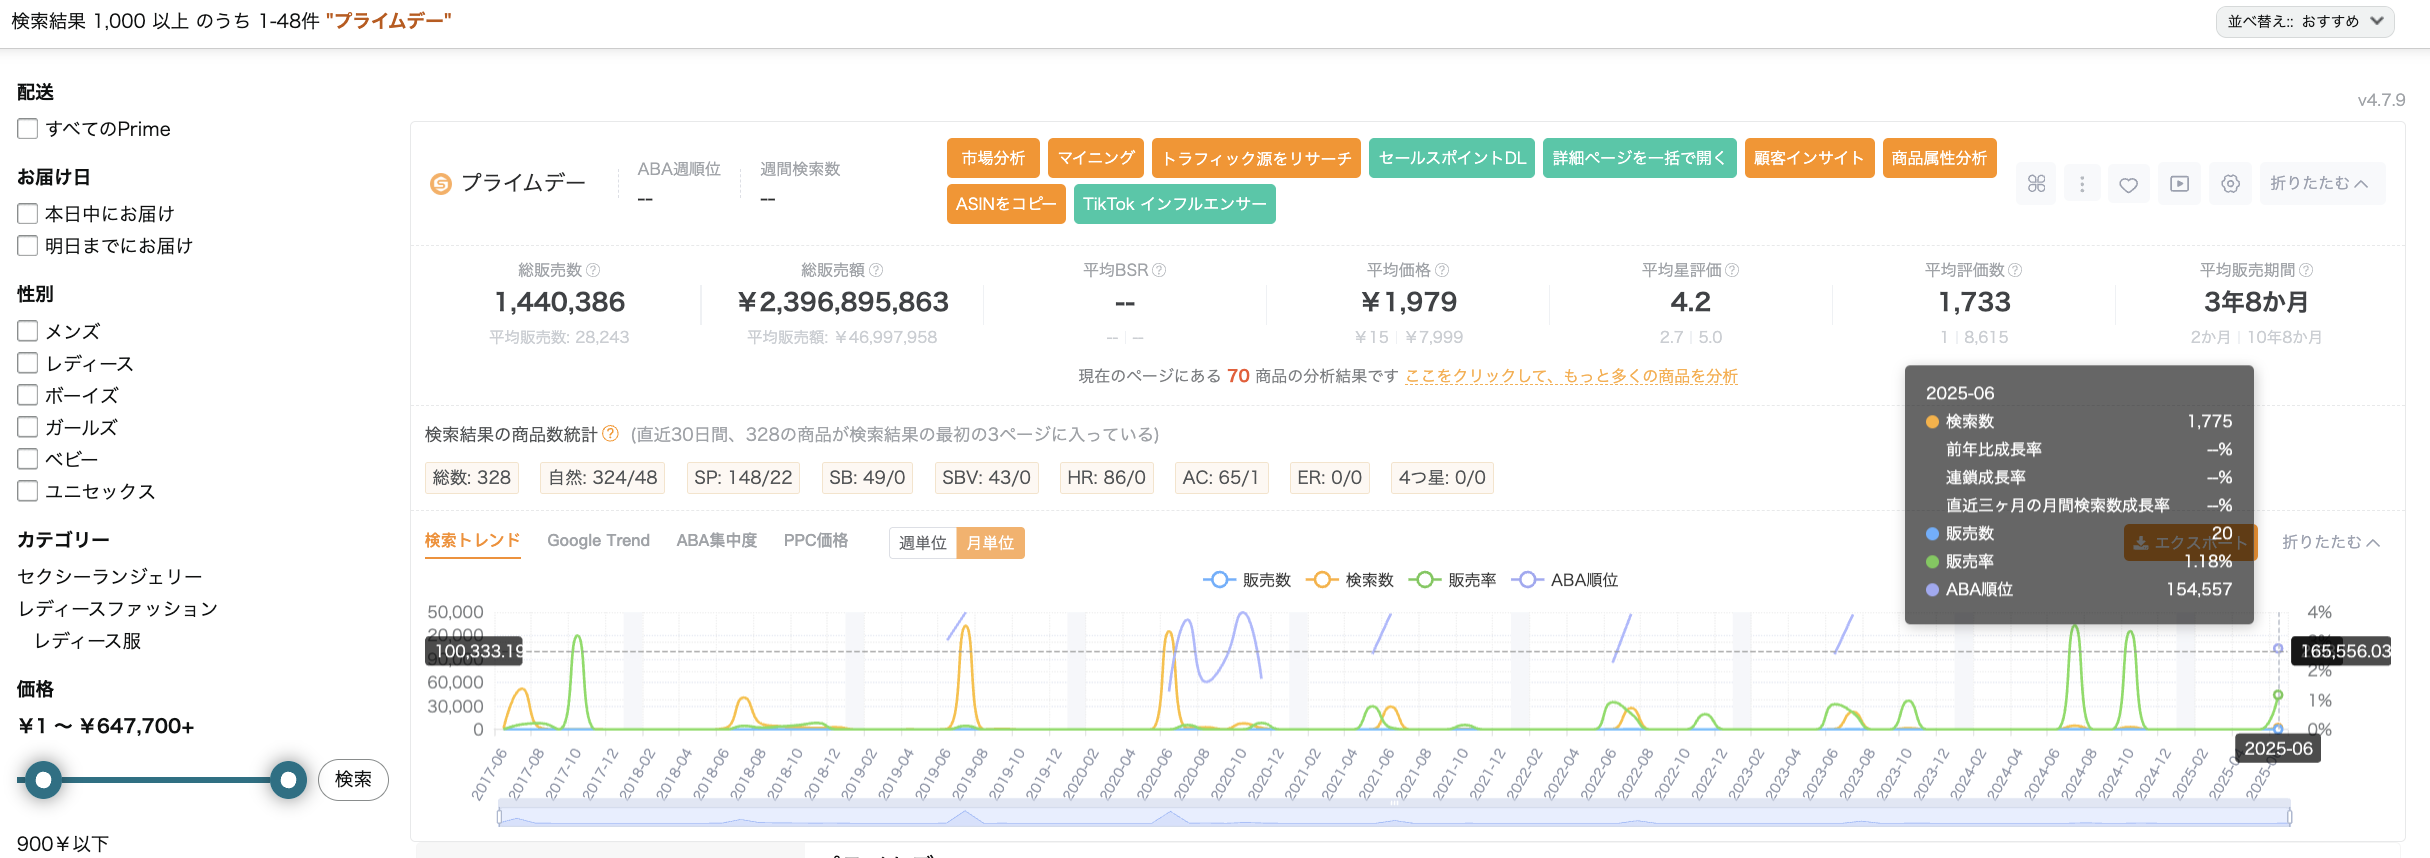
Task: Open the settings gear icon
Action: pos(2230,184)
